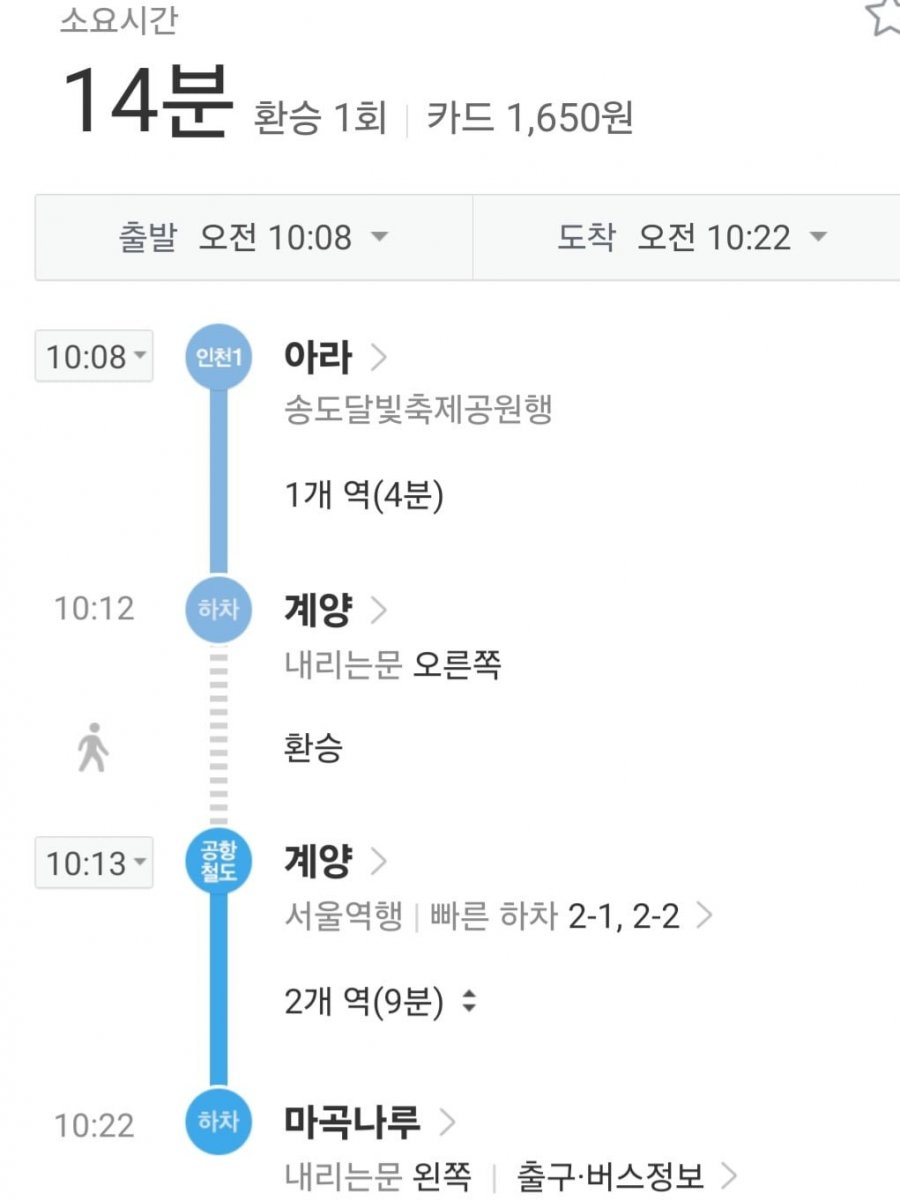This screenshot has height=1200, width=900.
Task: Open 마곡나루 station details
Action: coord(370,1122)
